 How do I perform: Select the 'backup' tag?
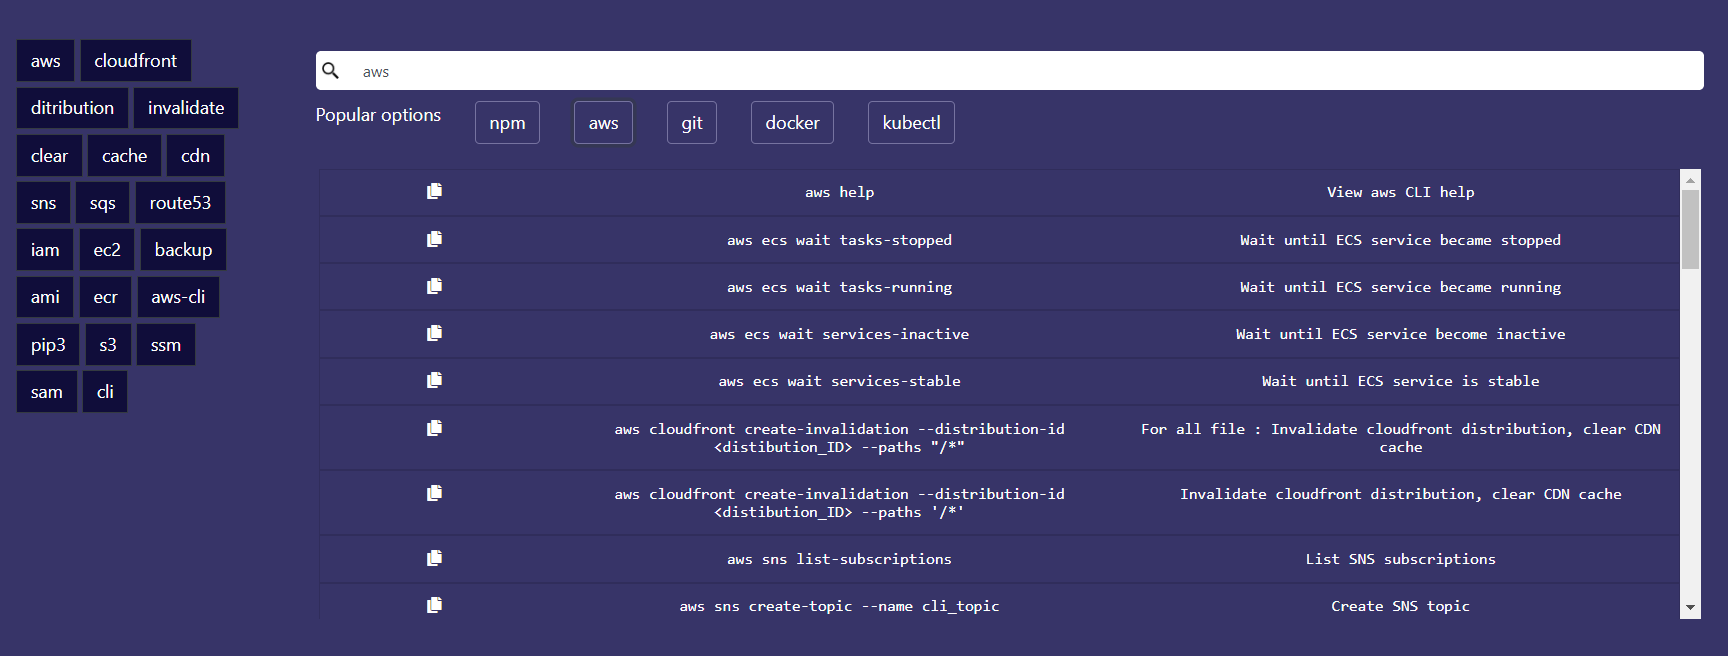[183, 250]
